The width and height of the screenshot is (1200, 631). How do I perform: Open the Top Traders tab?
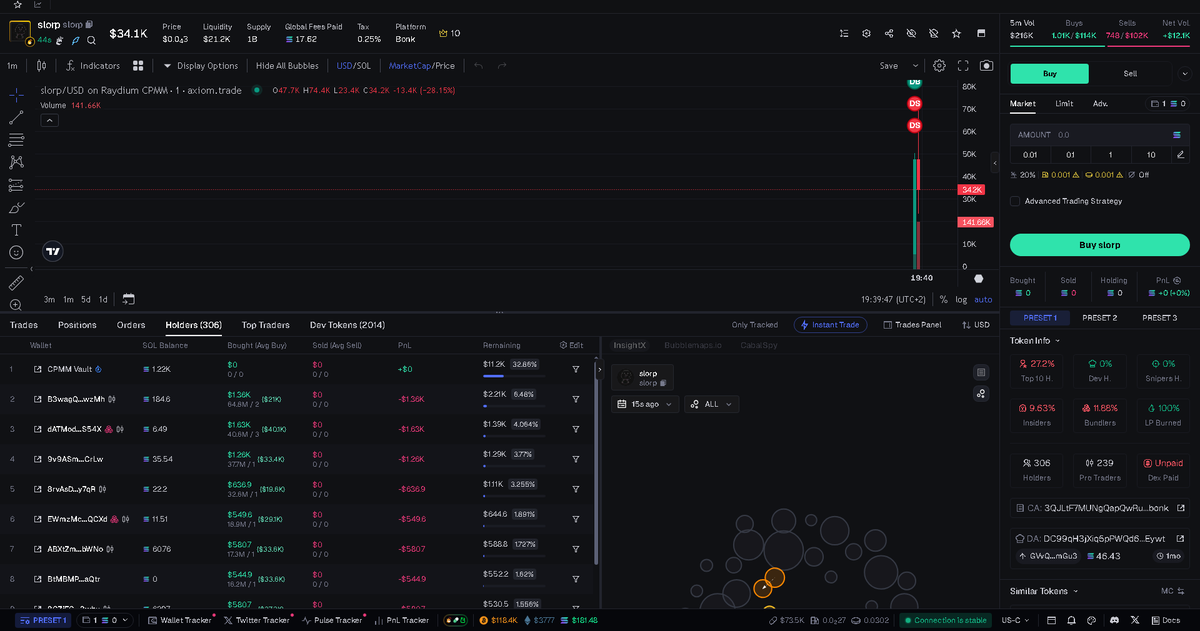(x=266, y=325)
